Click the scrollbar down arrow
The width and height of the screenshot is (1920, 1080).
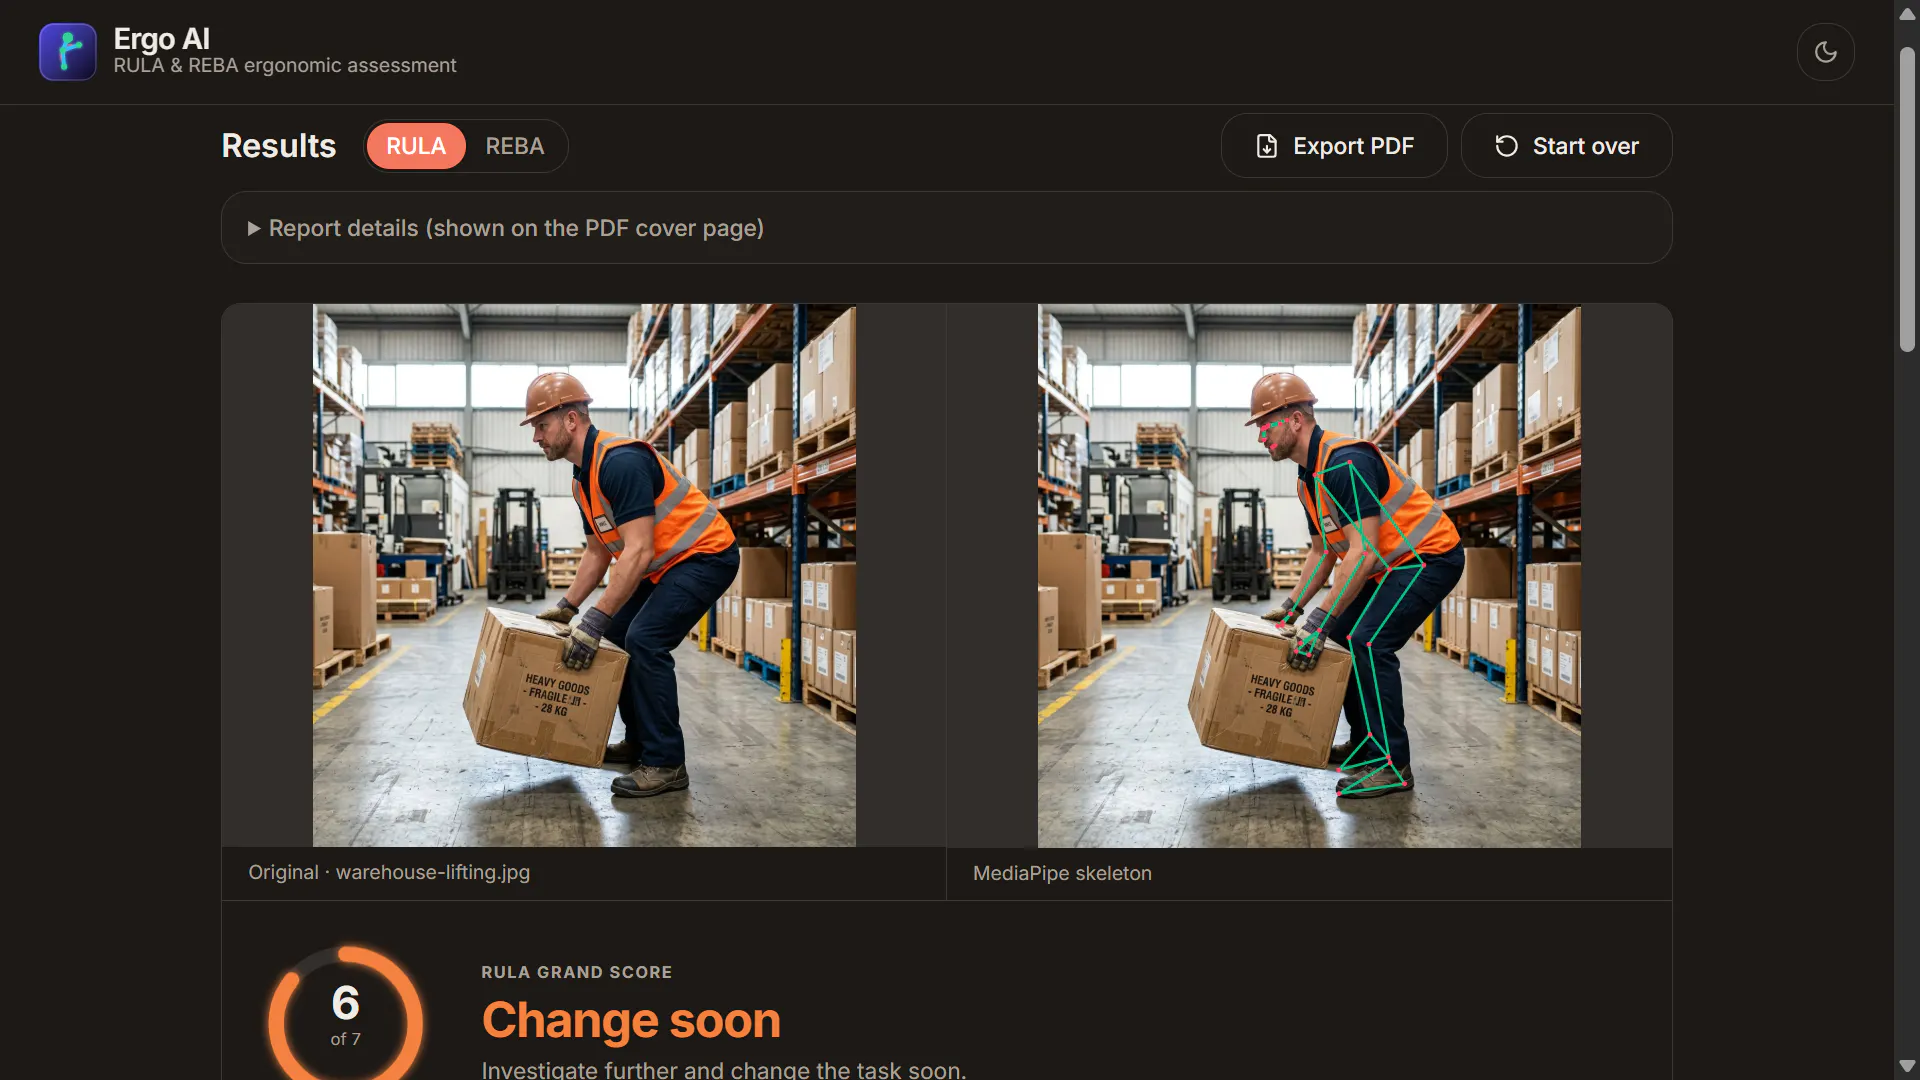pos(1907,1066)
